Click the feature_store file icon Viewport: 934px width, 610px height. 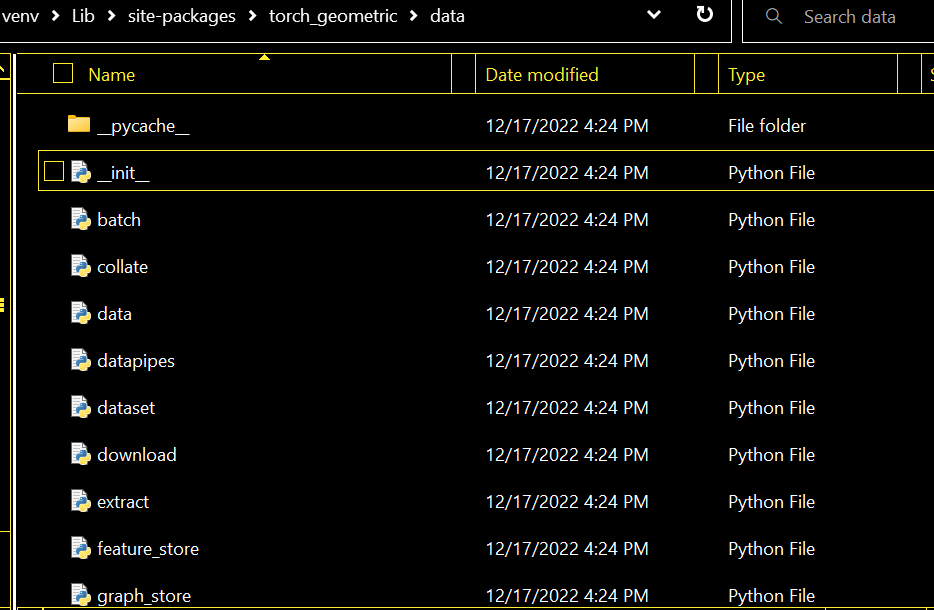click(x=81, y=548)
